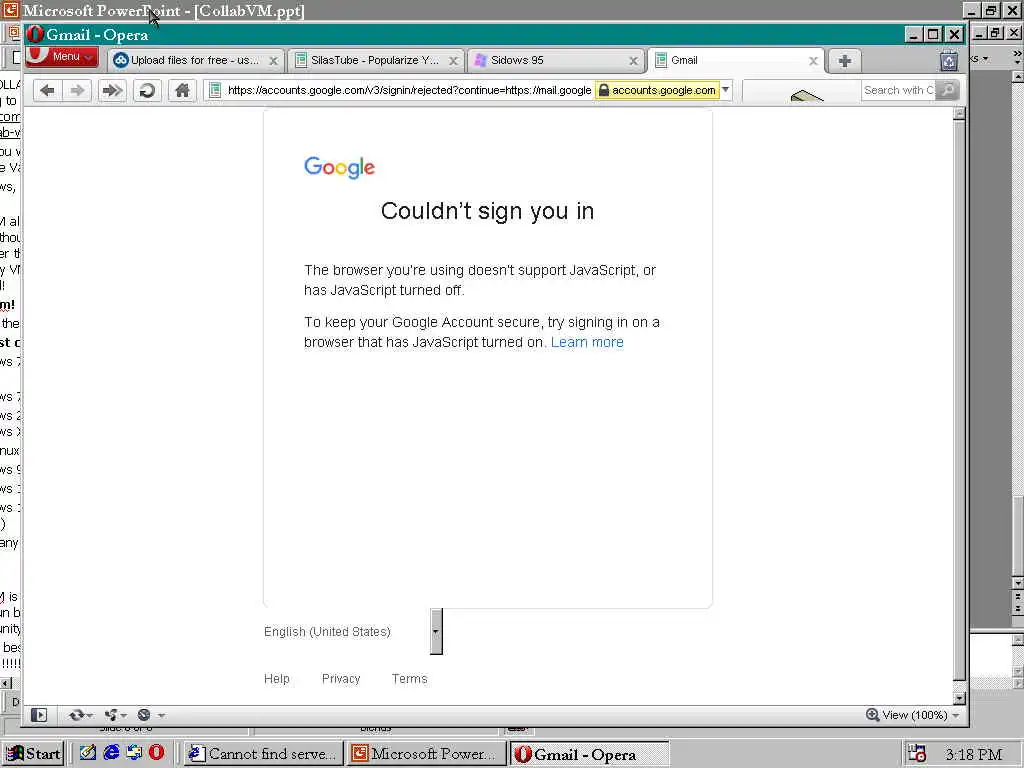The image size is (1024, 768).
Task: Open the Opera Link sync dropdown icon
Action: pos(80,715)
